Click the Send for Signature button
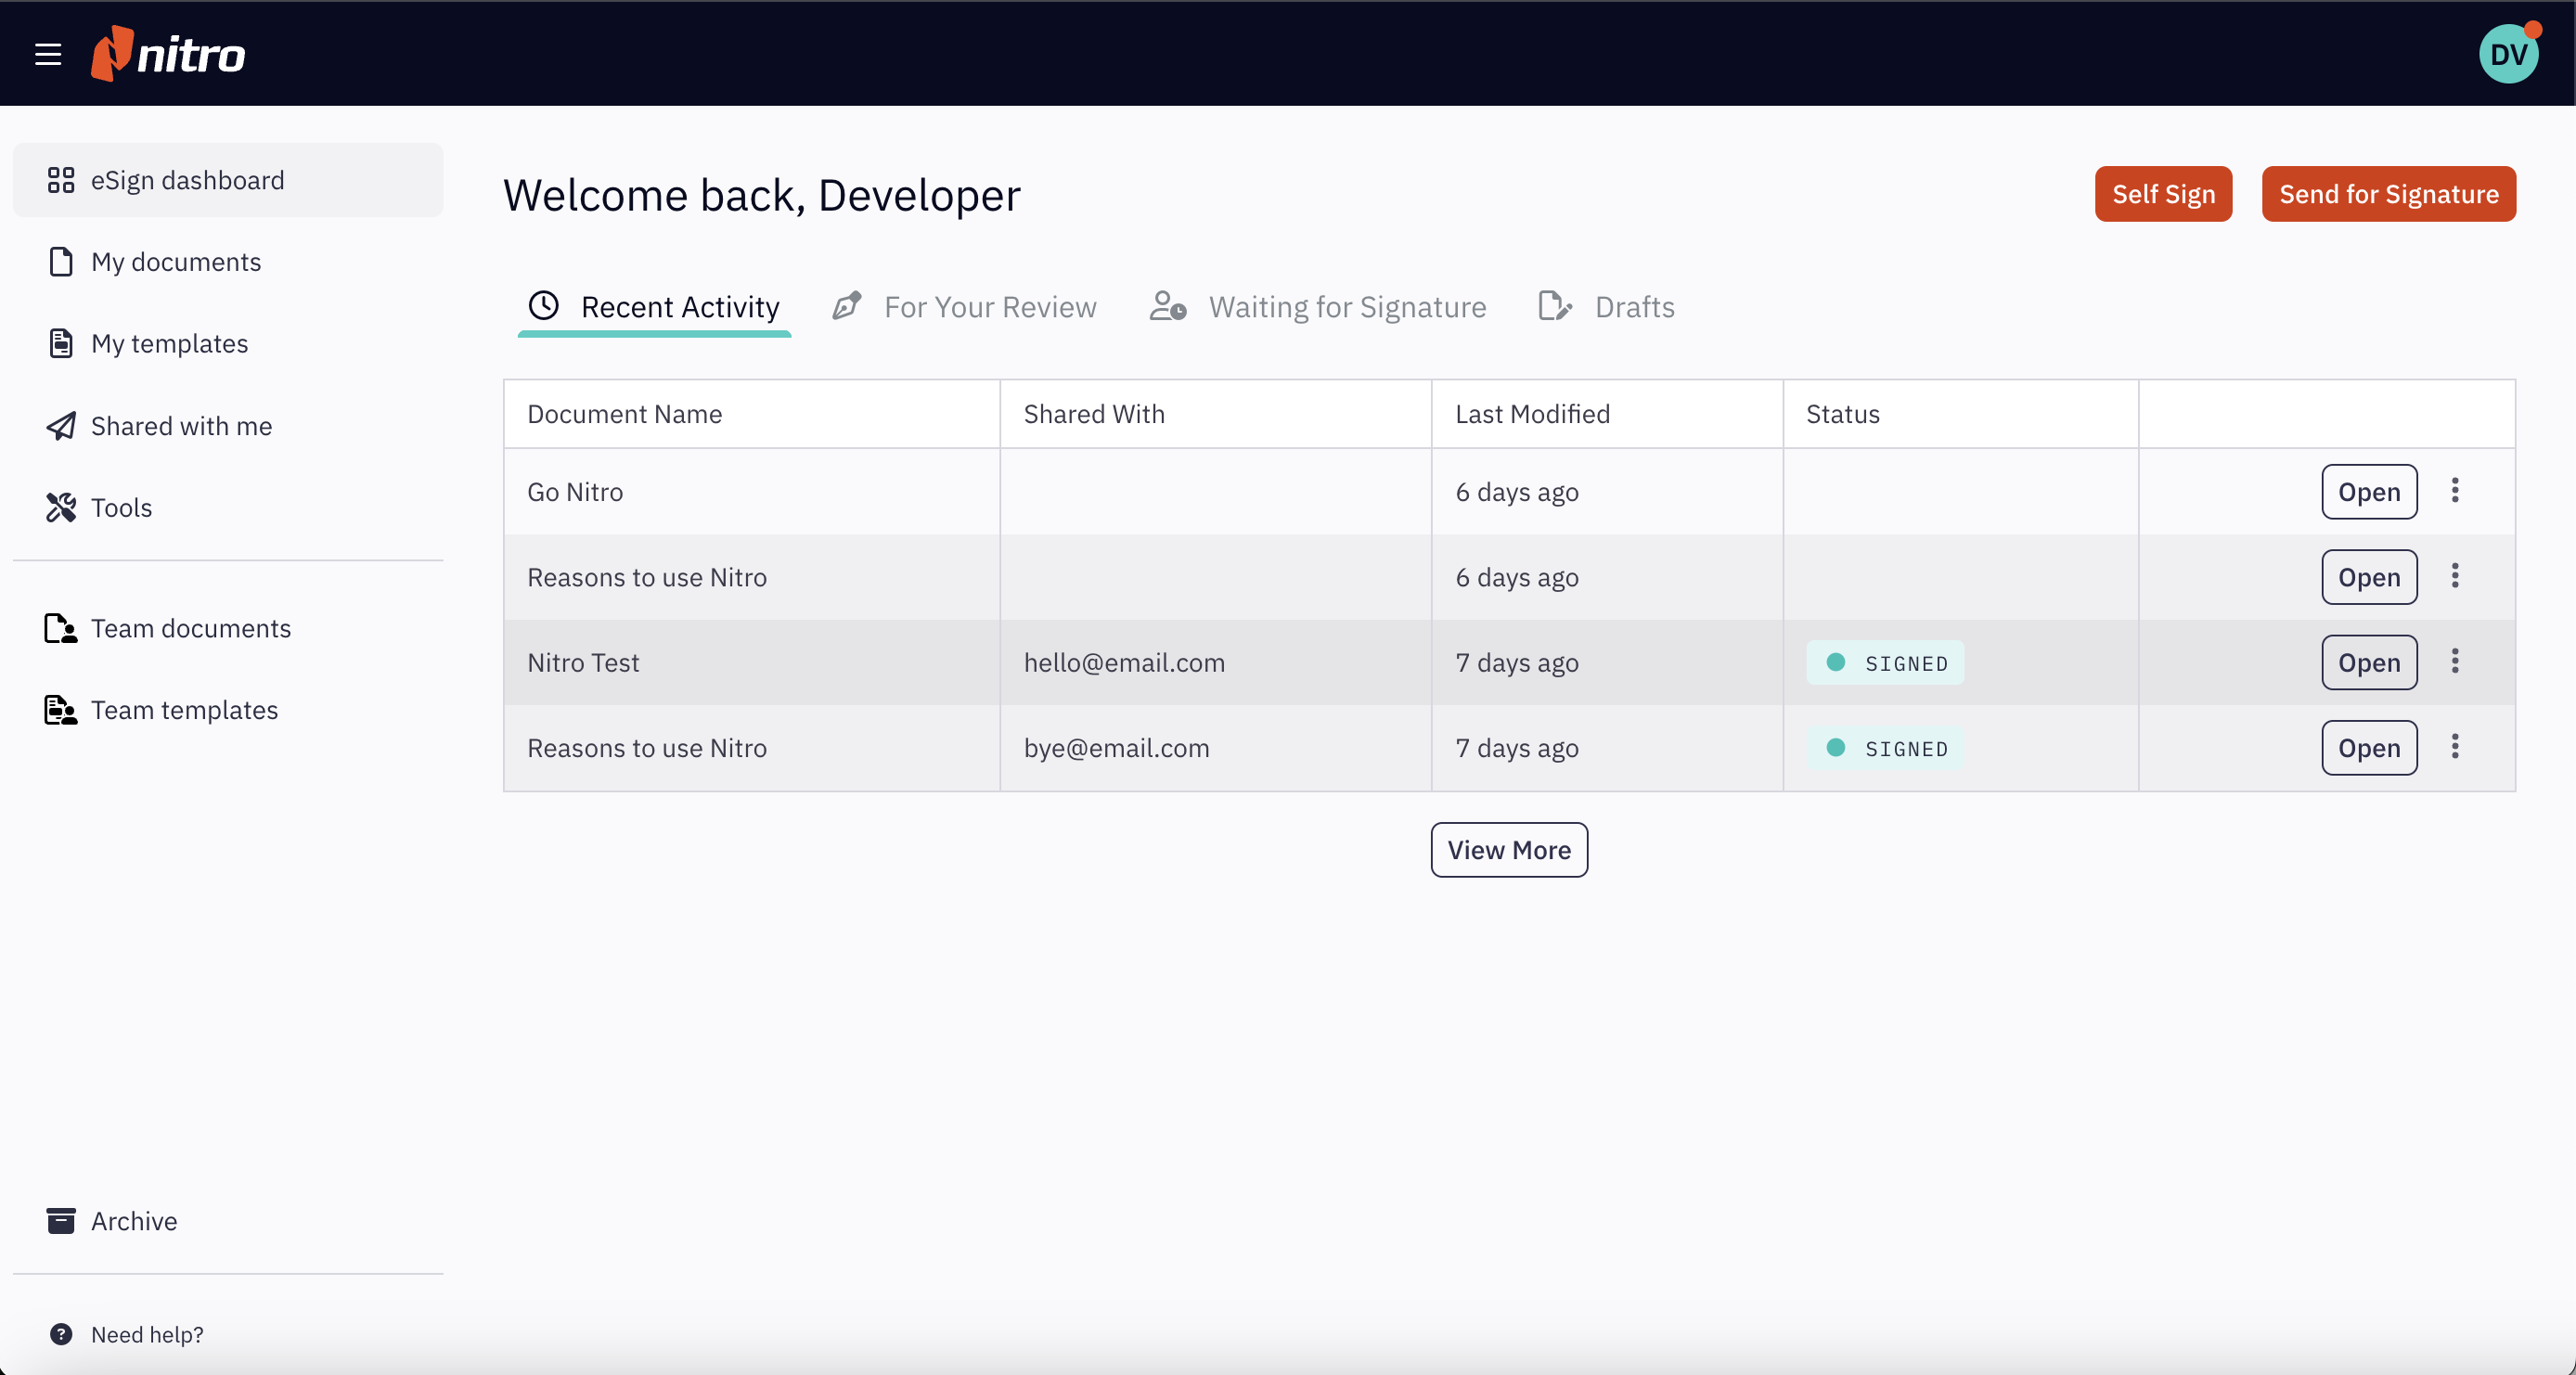 2388,194
